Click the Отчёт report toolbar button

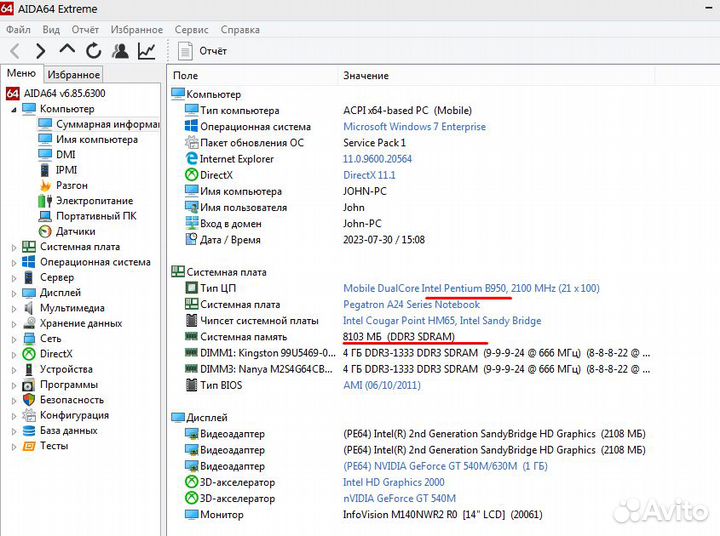point(202,51)
